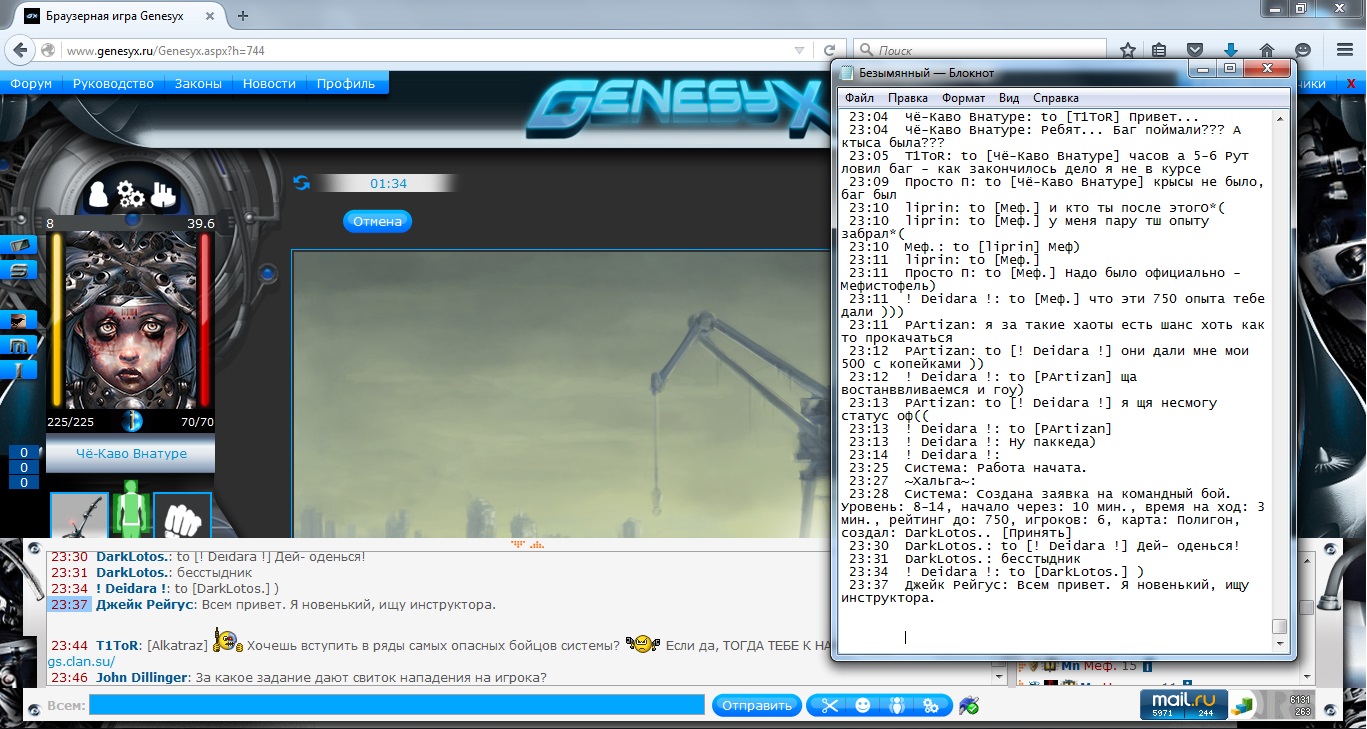Click the scissors icon in chat toolbar

tap(829, 705)
